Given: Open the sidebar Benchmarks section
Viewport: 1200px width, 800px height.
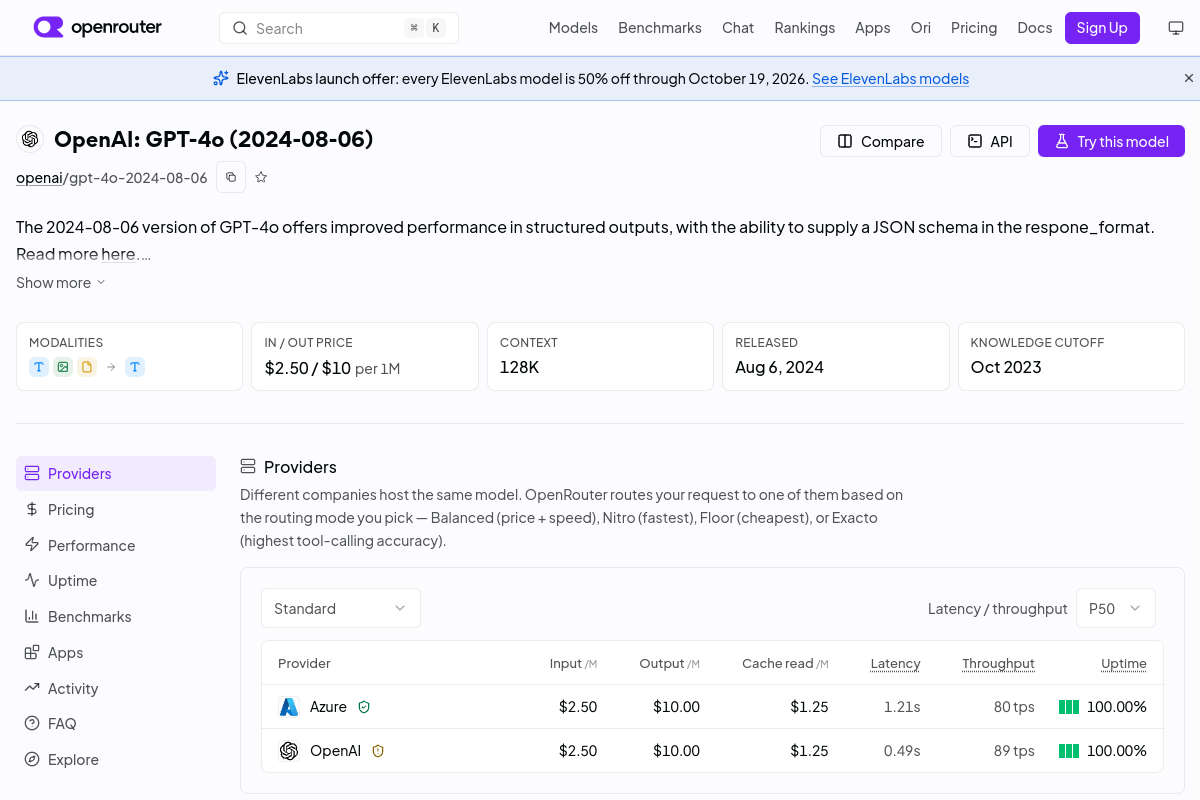Looking at the screenshot, I should 116,617.
